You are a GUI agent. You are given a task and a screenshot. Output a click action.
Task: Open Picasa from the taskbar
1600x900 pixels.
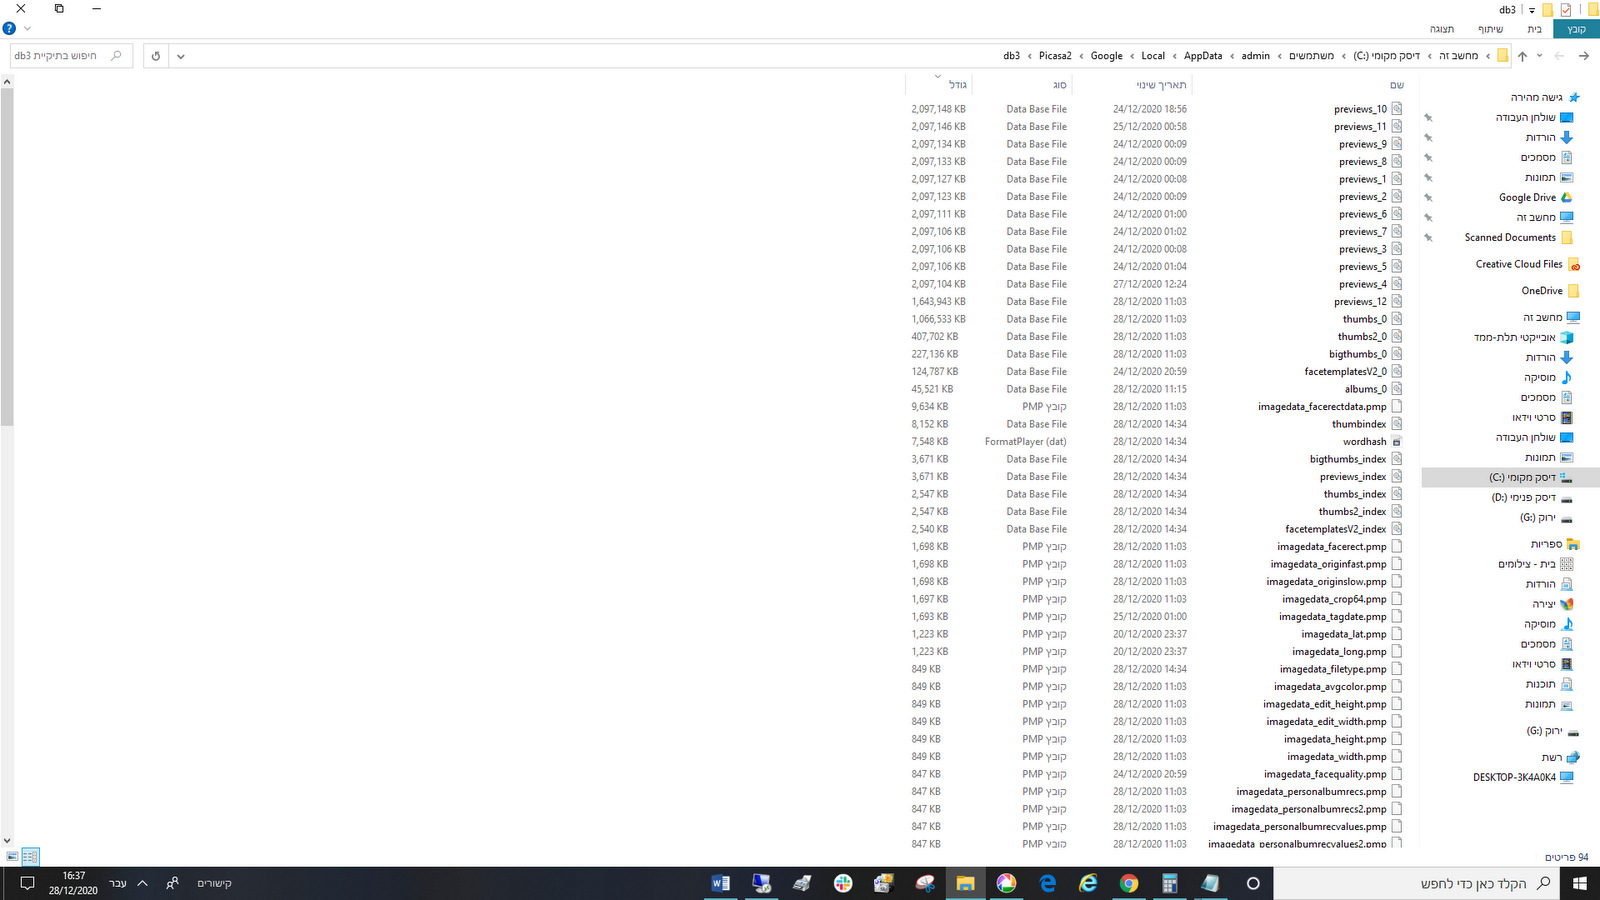1006,883
